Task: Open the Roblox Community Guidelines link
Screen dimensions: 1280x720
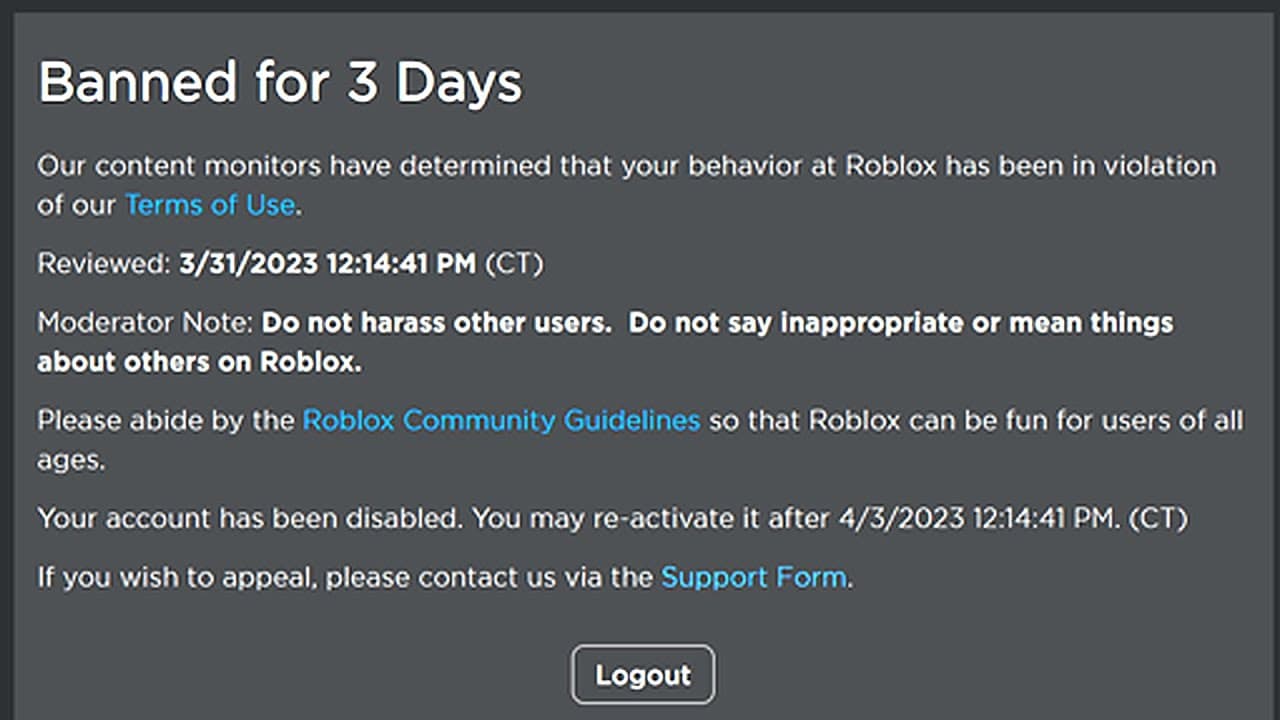Action: [501, 420]
